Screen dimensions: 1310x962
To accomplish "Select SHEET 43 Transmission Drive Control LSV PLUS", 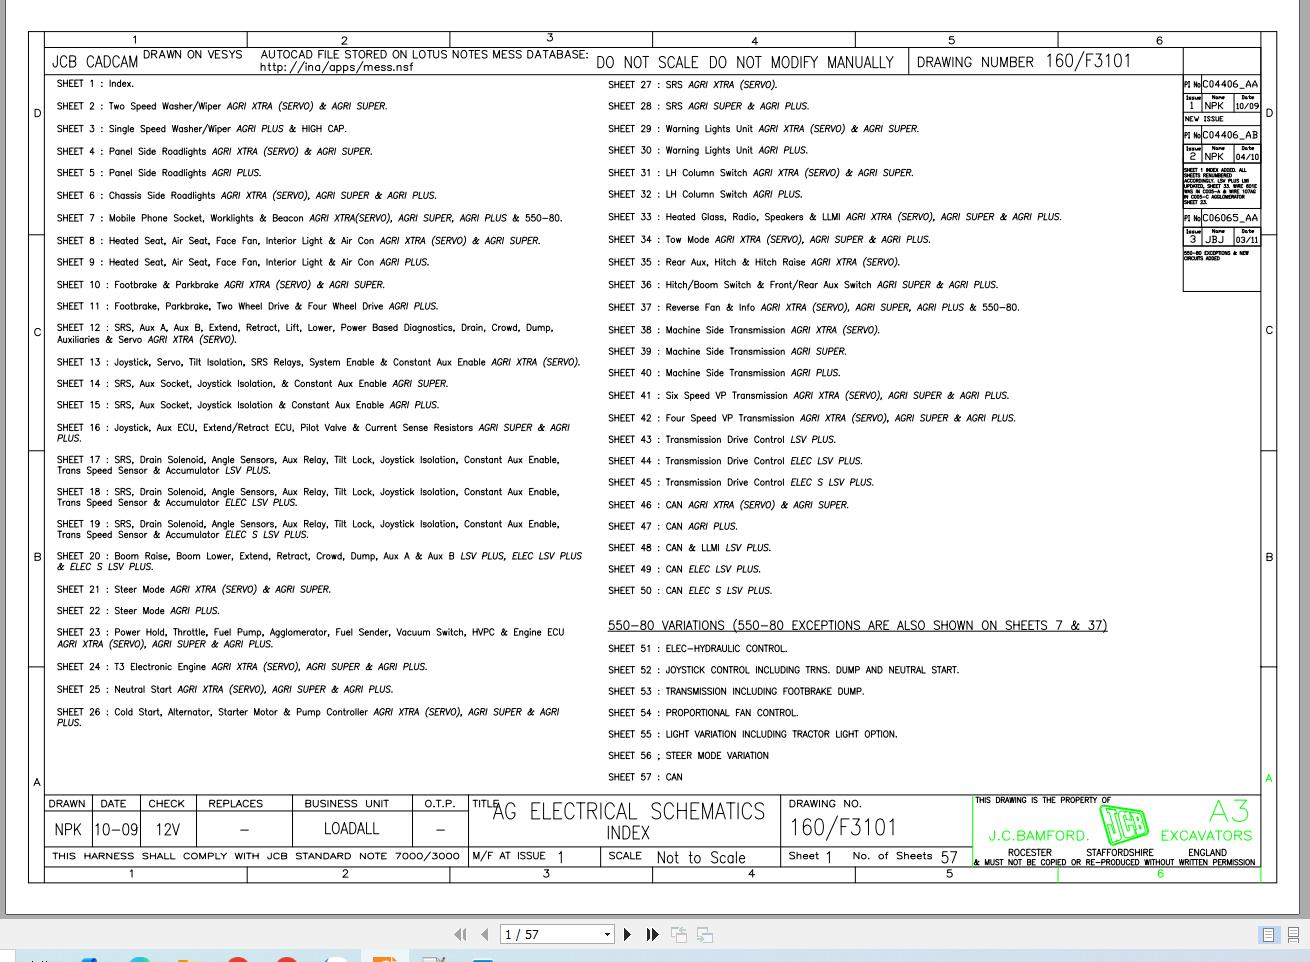I will point(722,440).
